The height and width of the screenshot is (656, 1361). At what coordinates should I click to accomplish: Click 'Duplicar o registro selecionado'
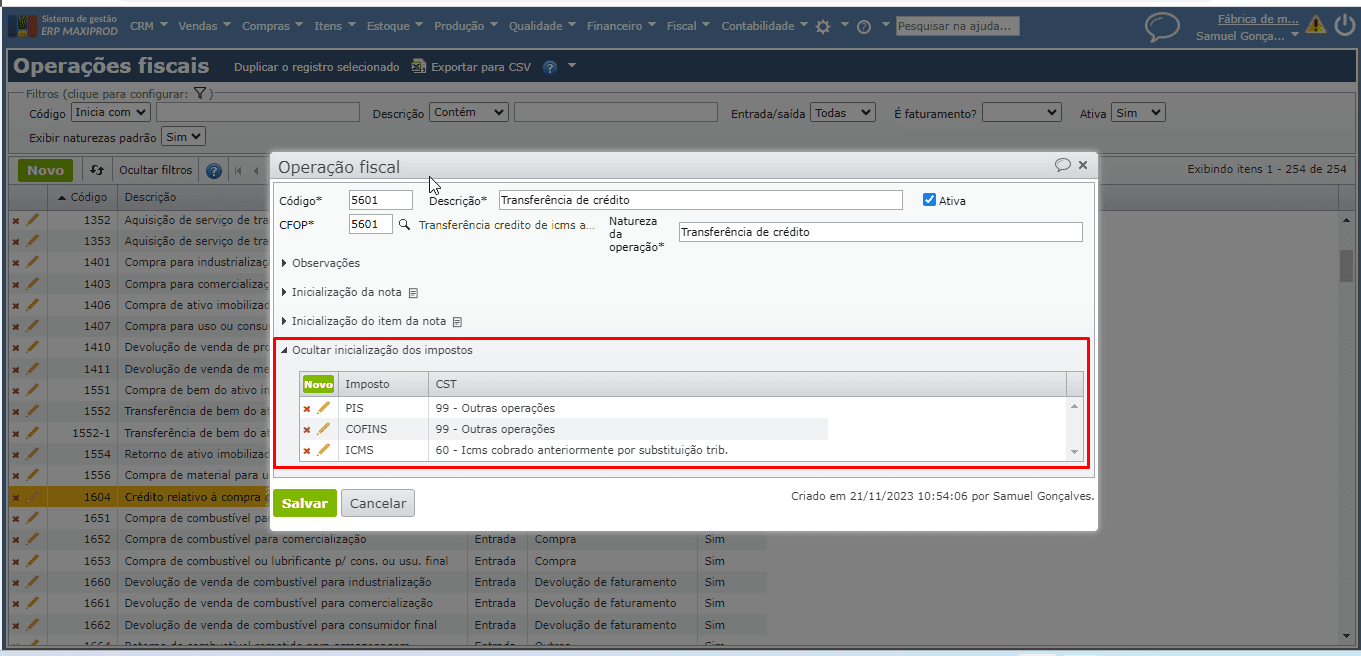click(316, 67)
